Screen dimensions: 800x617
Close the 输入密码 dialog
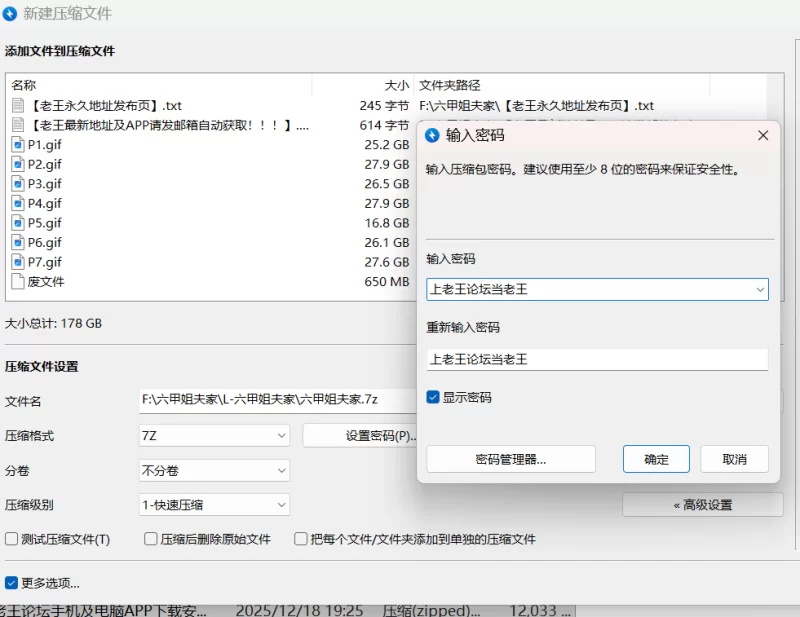point(763,135)
